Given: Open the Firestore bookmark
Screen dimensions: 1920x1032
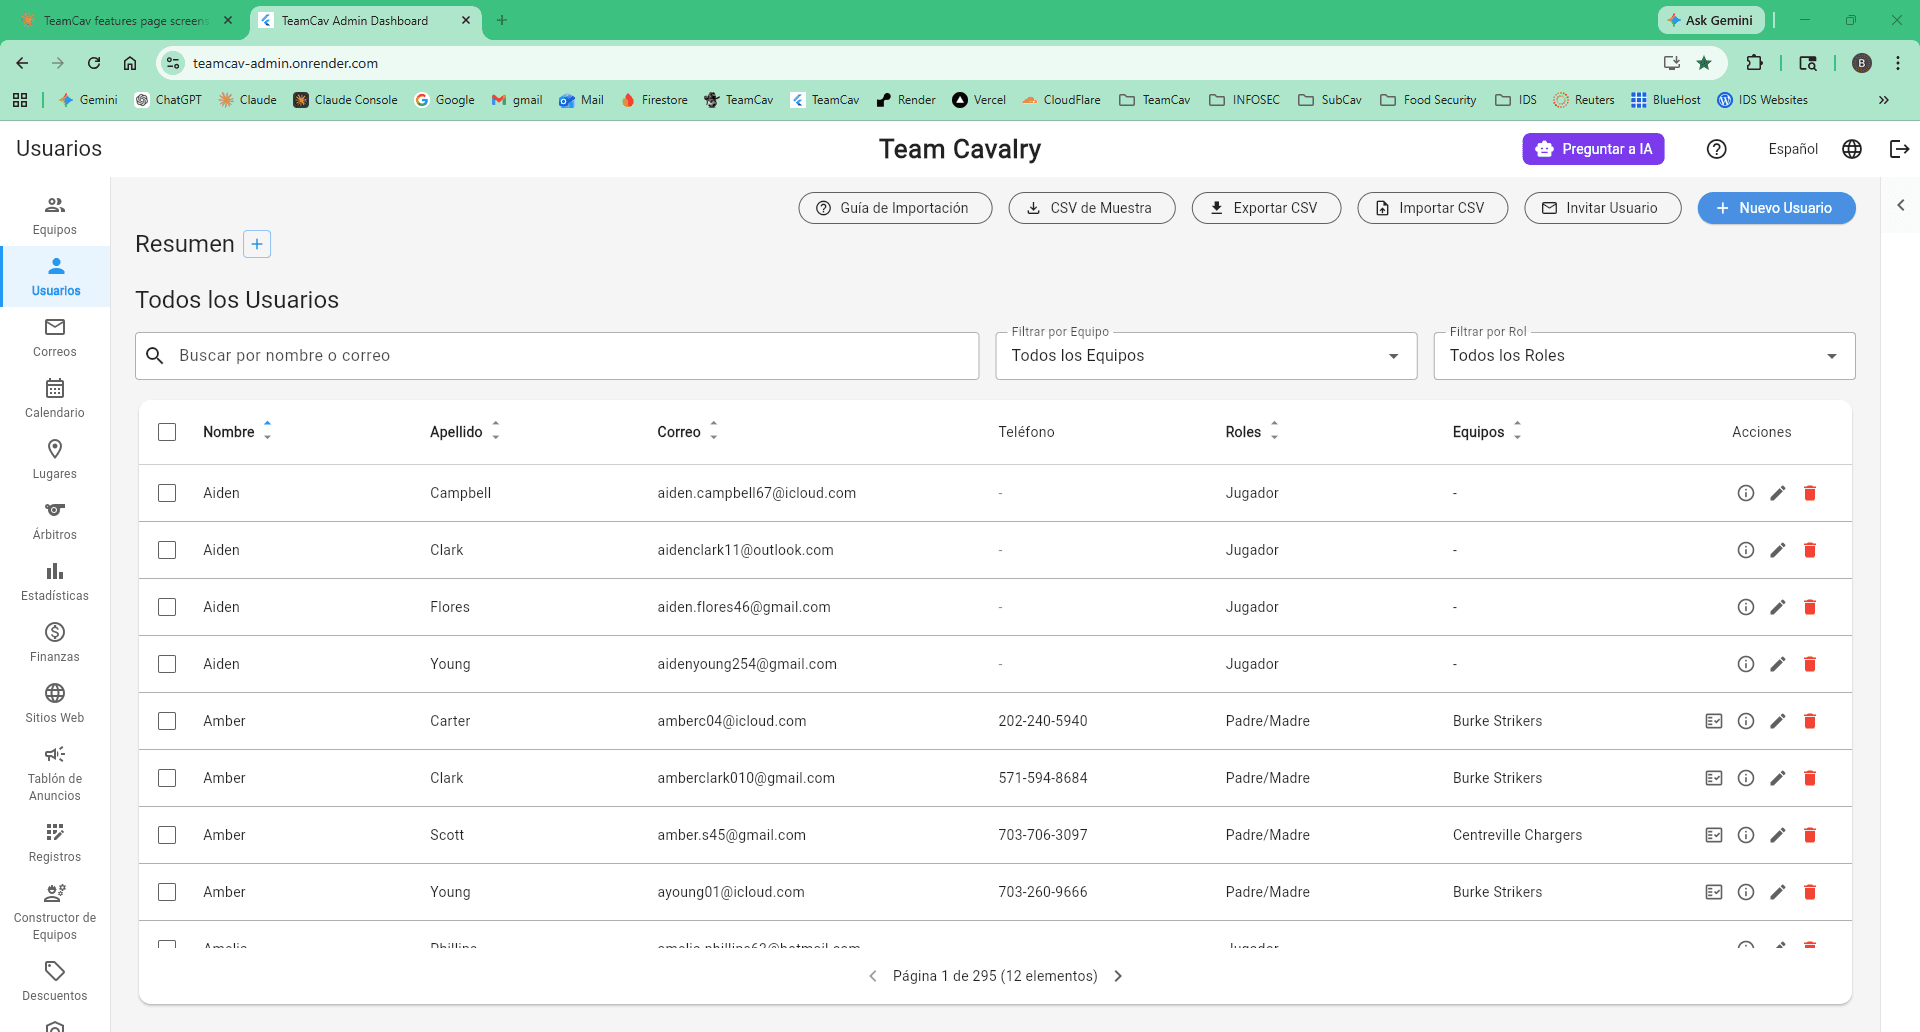Looking at the screenshot, I should click(655, 100).
